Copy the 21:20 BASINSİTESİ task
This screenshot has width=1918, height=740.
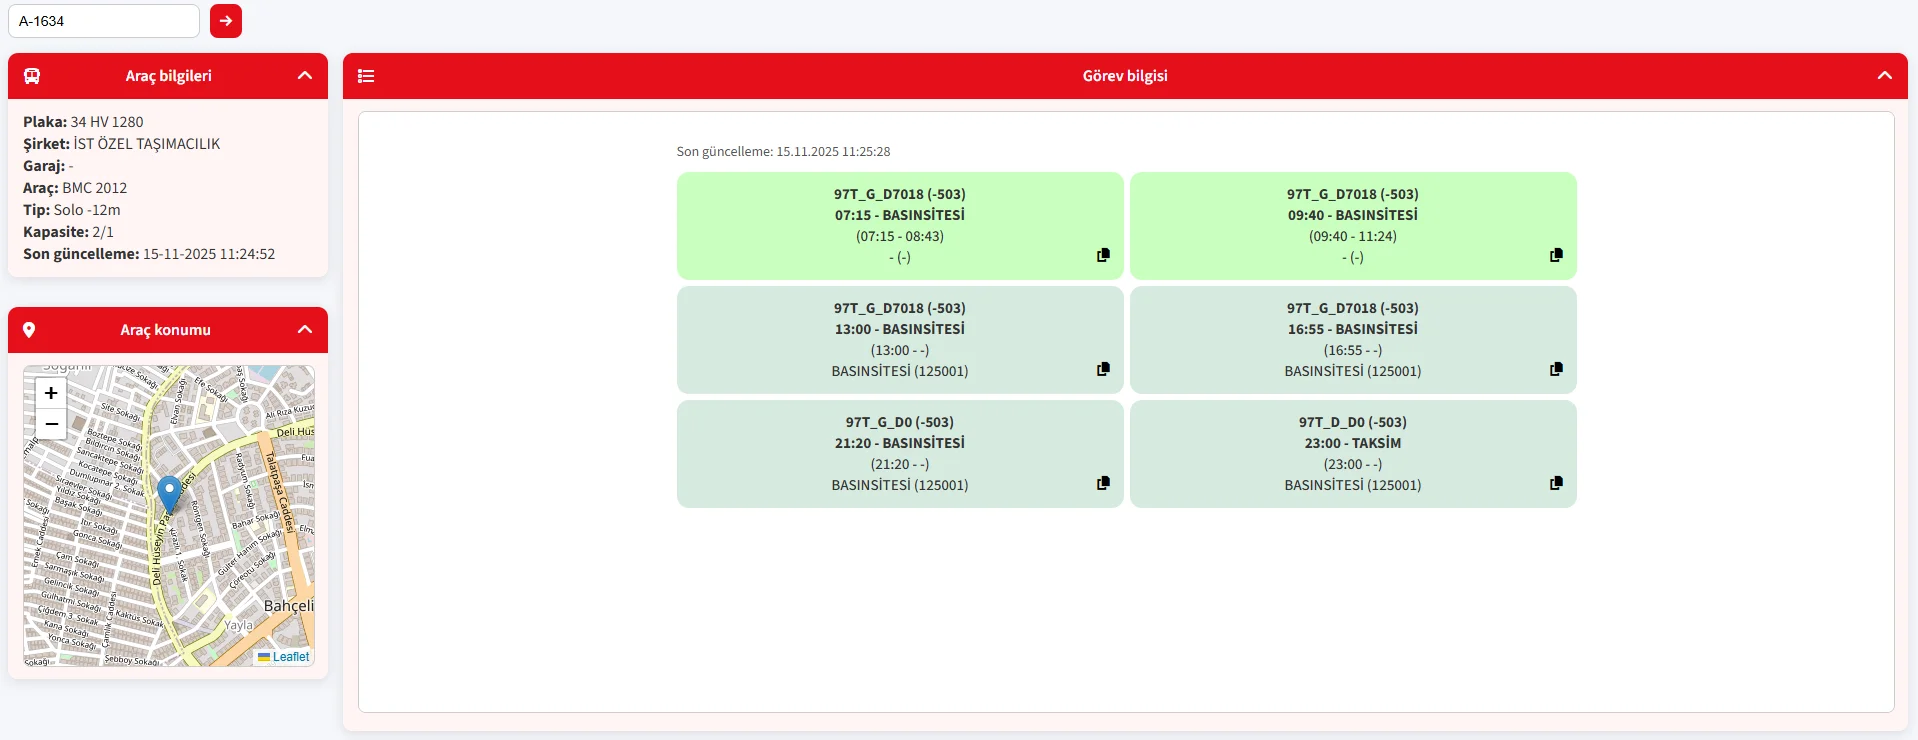click(x=1103, y=483)
